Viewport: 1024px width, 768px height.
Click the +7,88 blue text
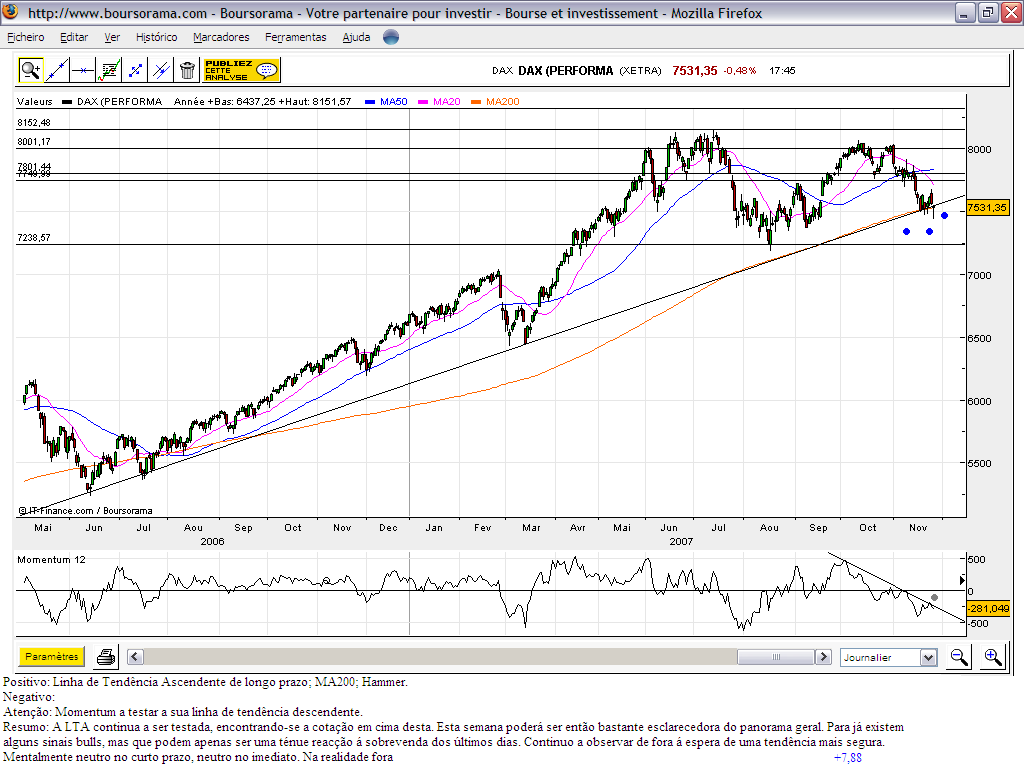[x=848, y=758]
